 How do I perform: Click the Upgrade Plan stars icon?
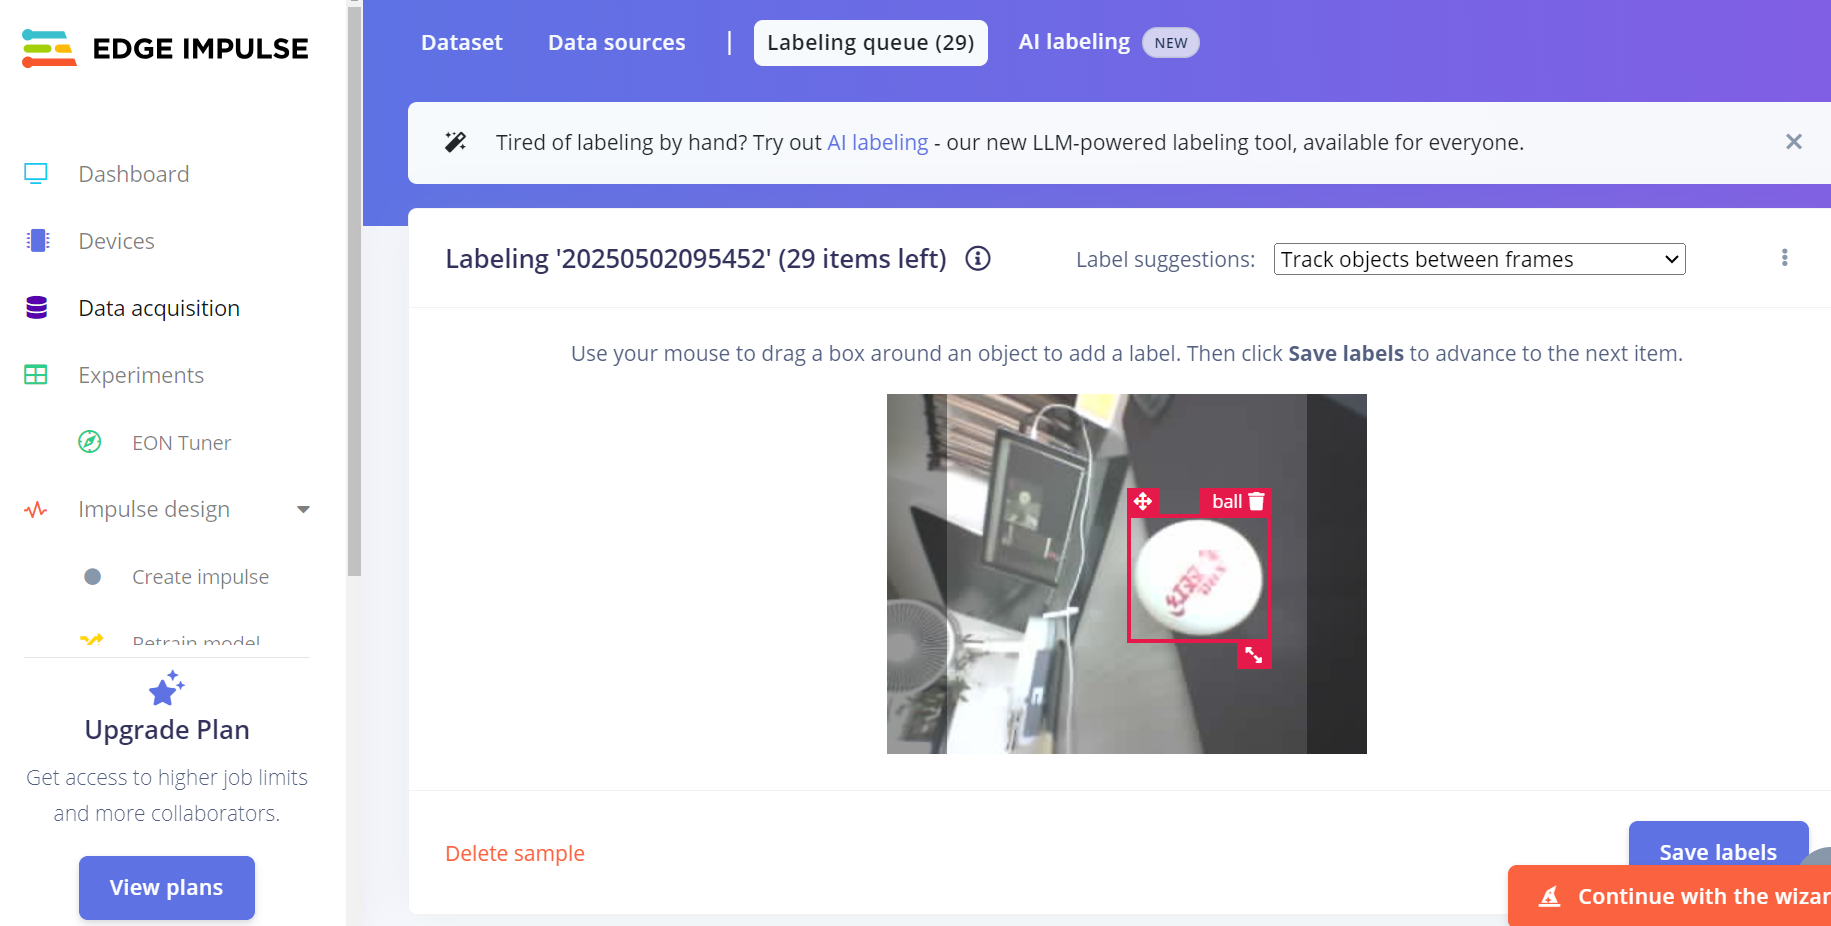pyautogui.click(x=167, y=688)
